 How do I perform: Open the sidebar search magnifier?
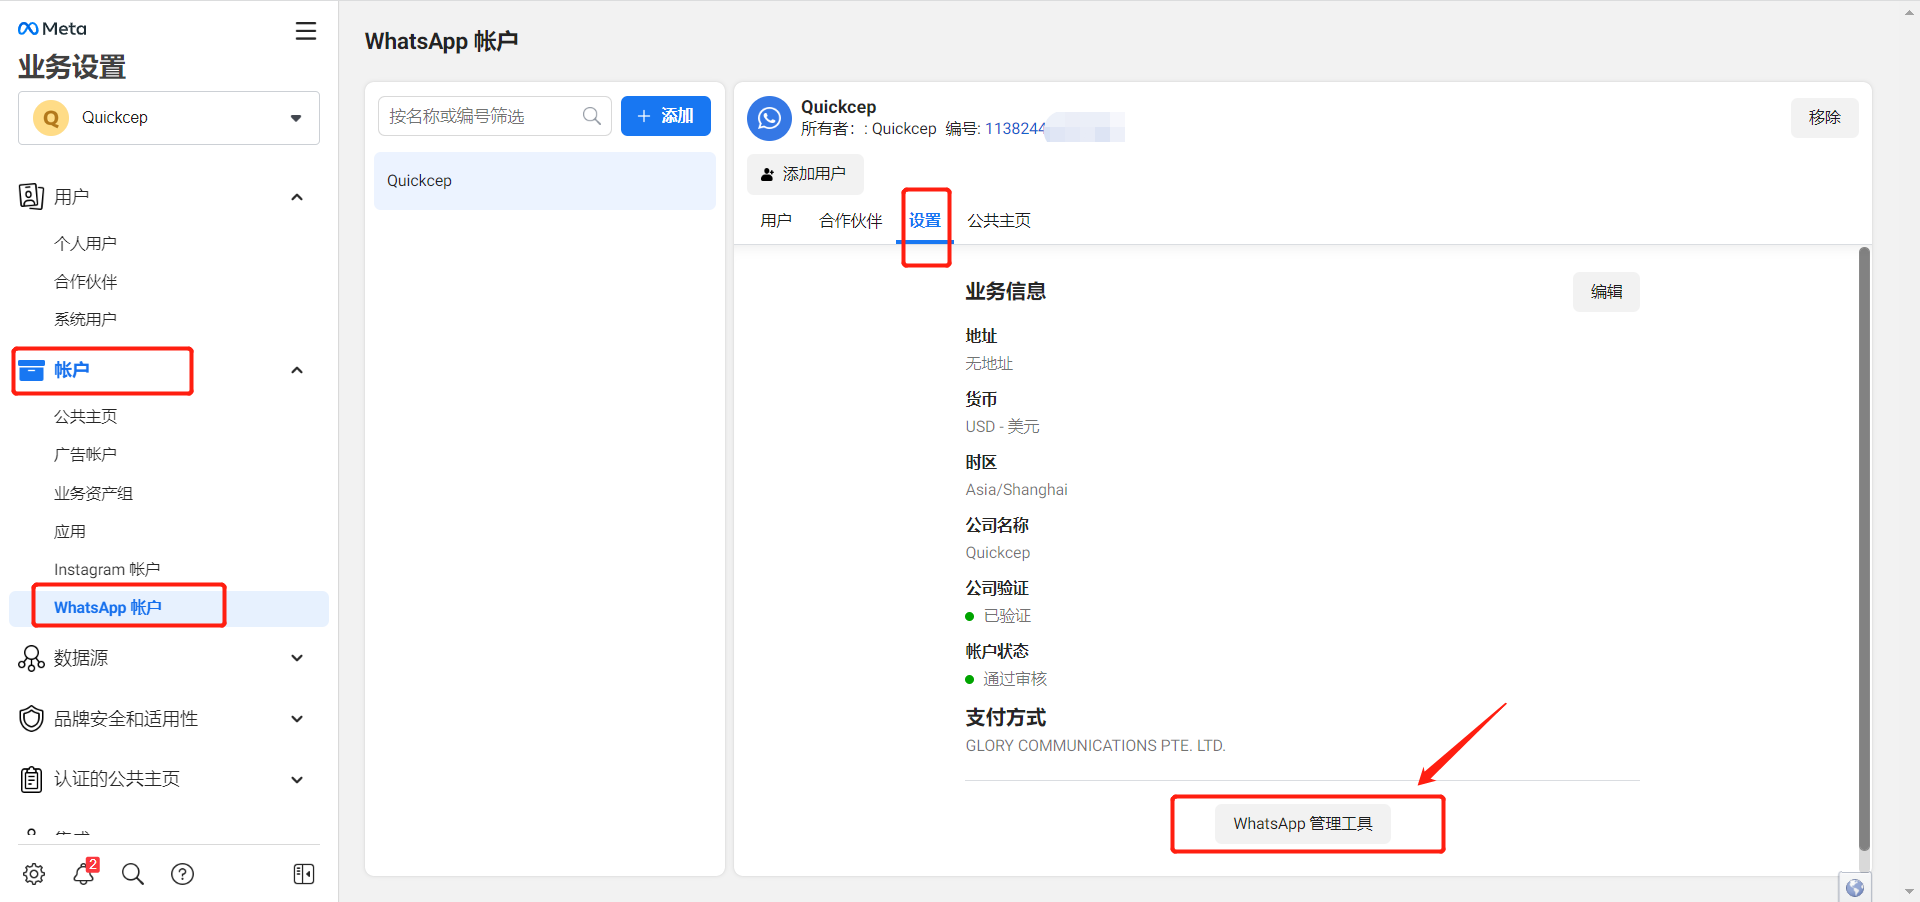(132, 874)
